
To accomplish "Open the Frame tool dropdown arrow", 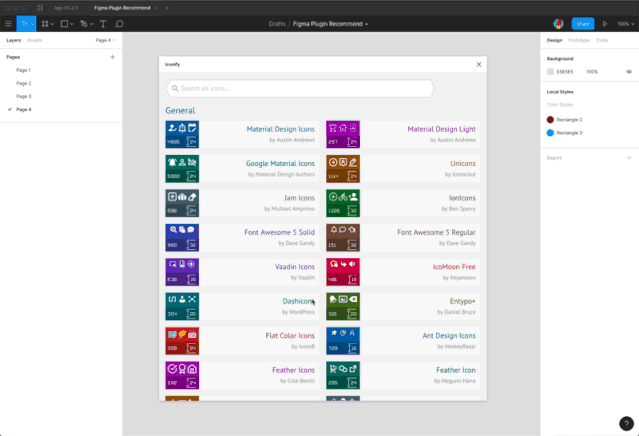I will (52, 24).
